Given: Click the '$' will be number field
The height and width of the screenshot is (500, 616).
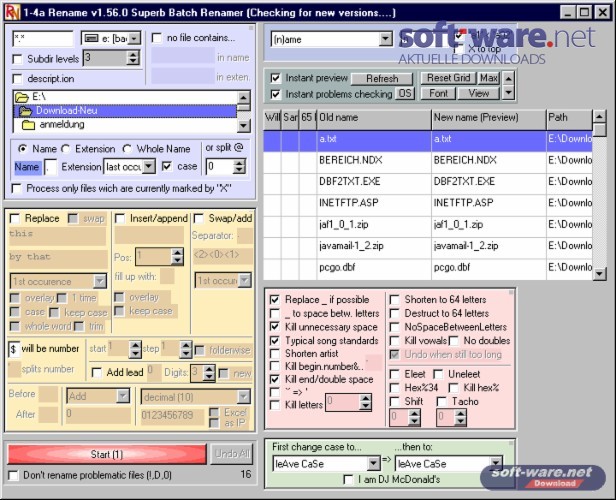Looking at the screenshot, I should [x=14, y=349].
